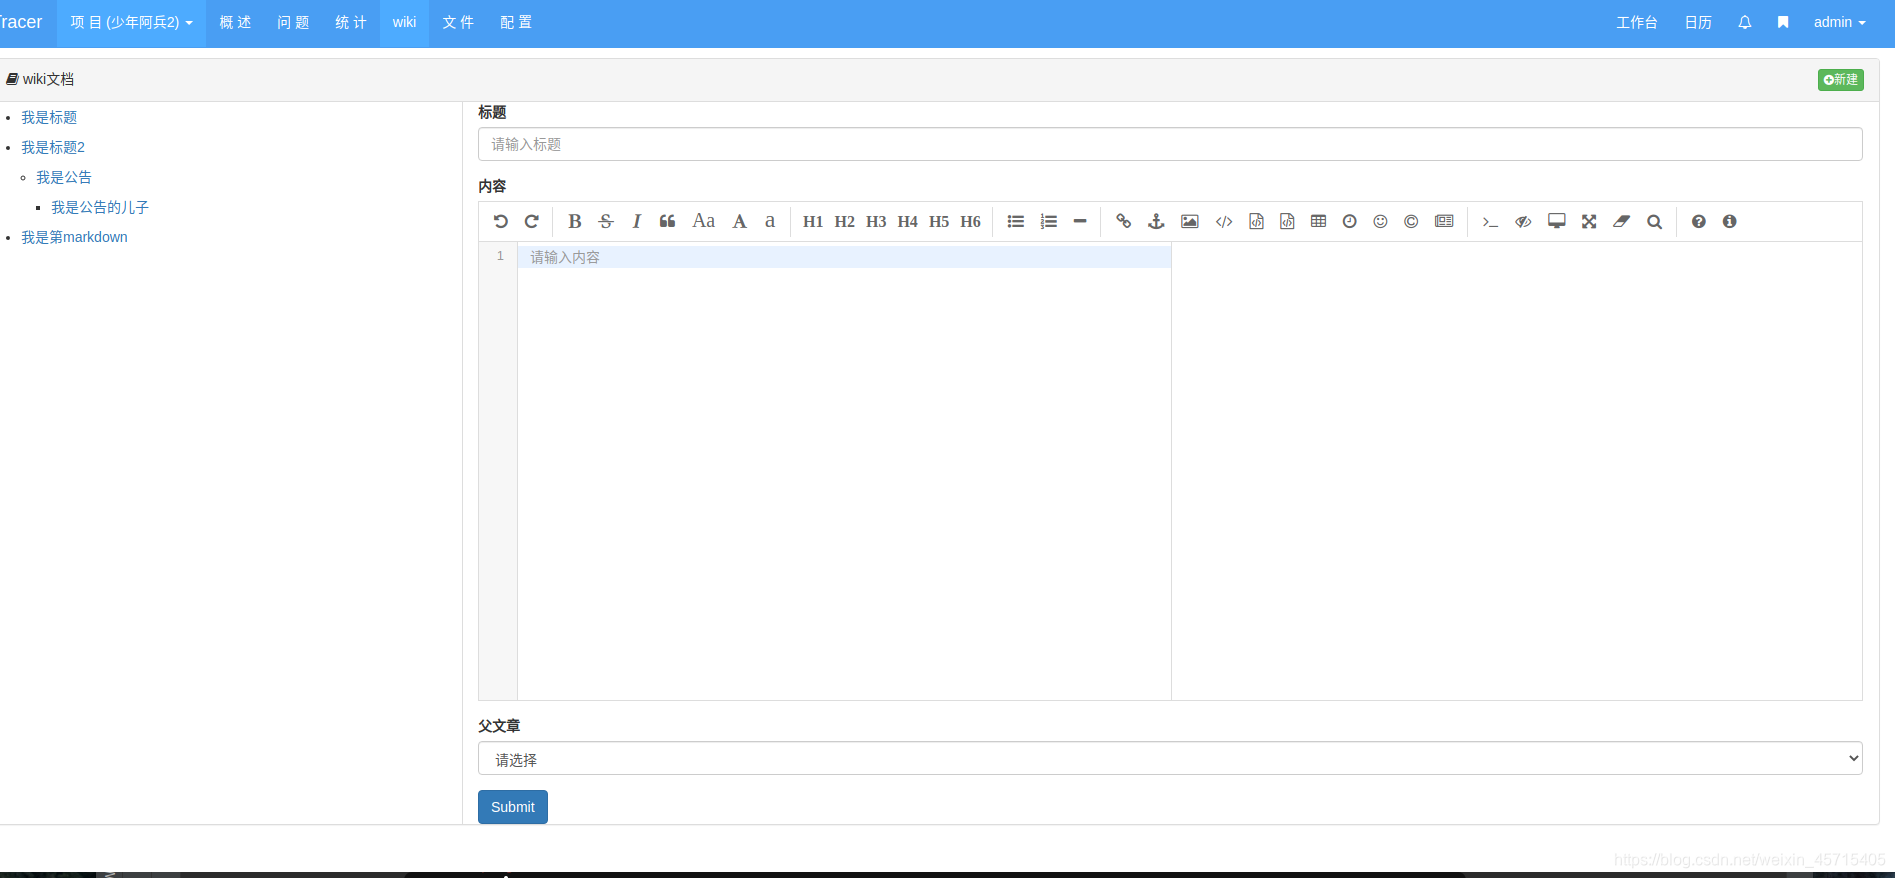Insert an anchor with the anchor icon

point(1157,222)
